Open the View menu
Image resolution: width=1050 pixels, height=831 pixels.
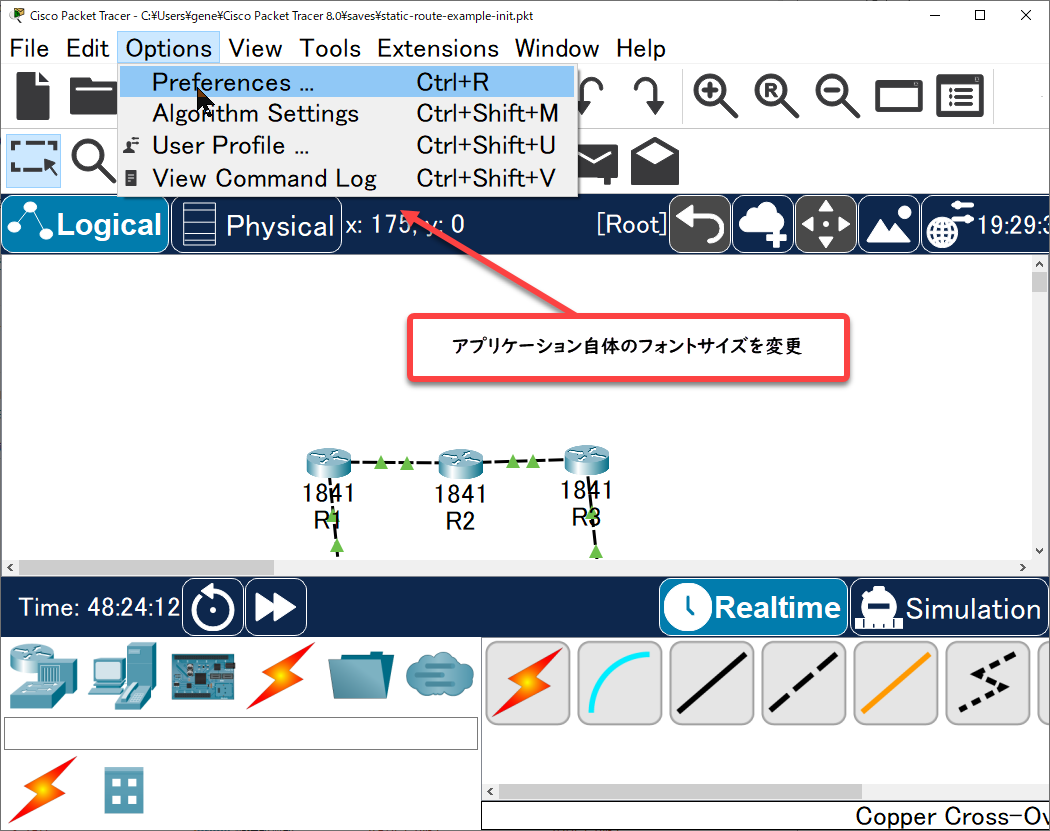(x=255, y=48)
